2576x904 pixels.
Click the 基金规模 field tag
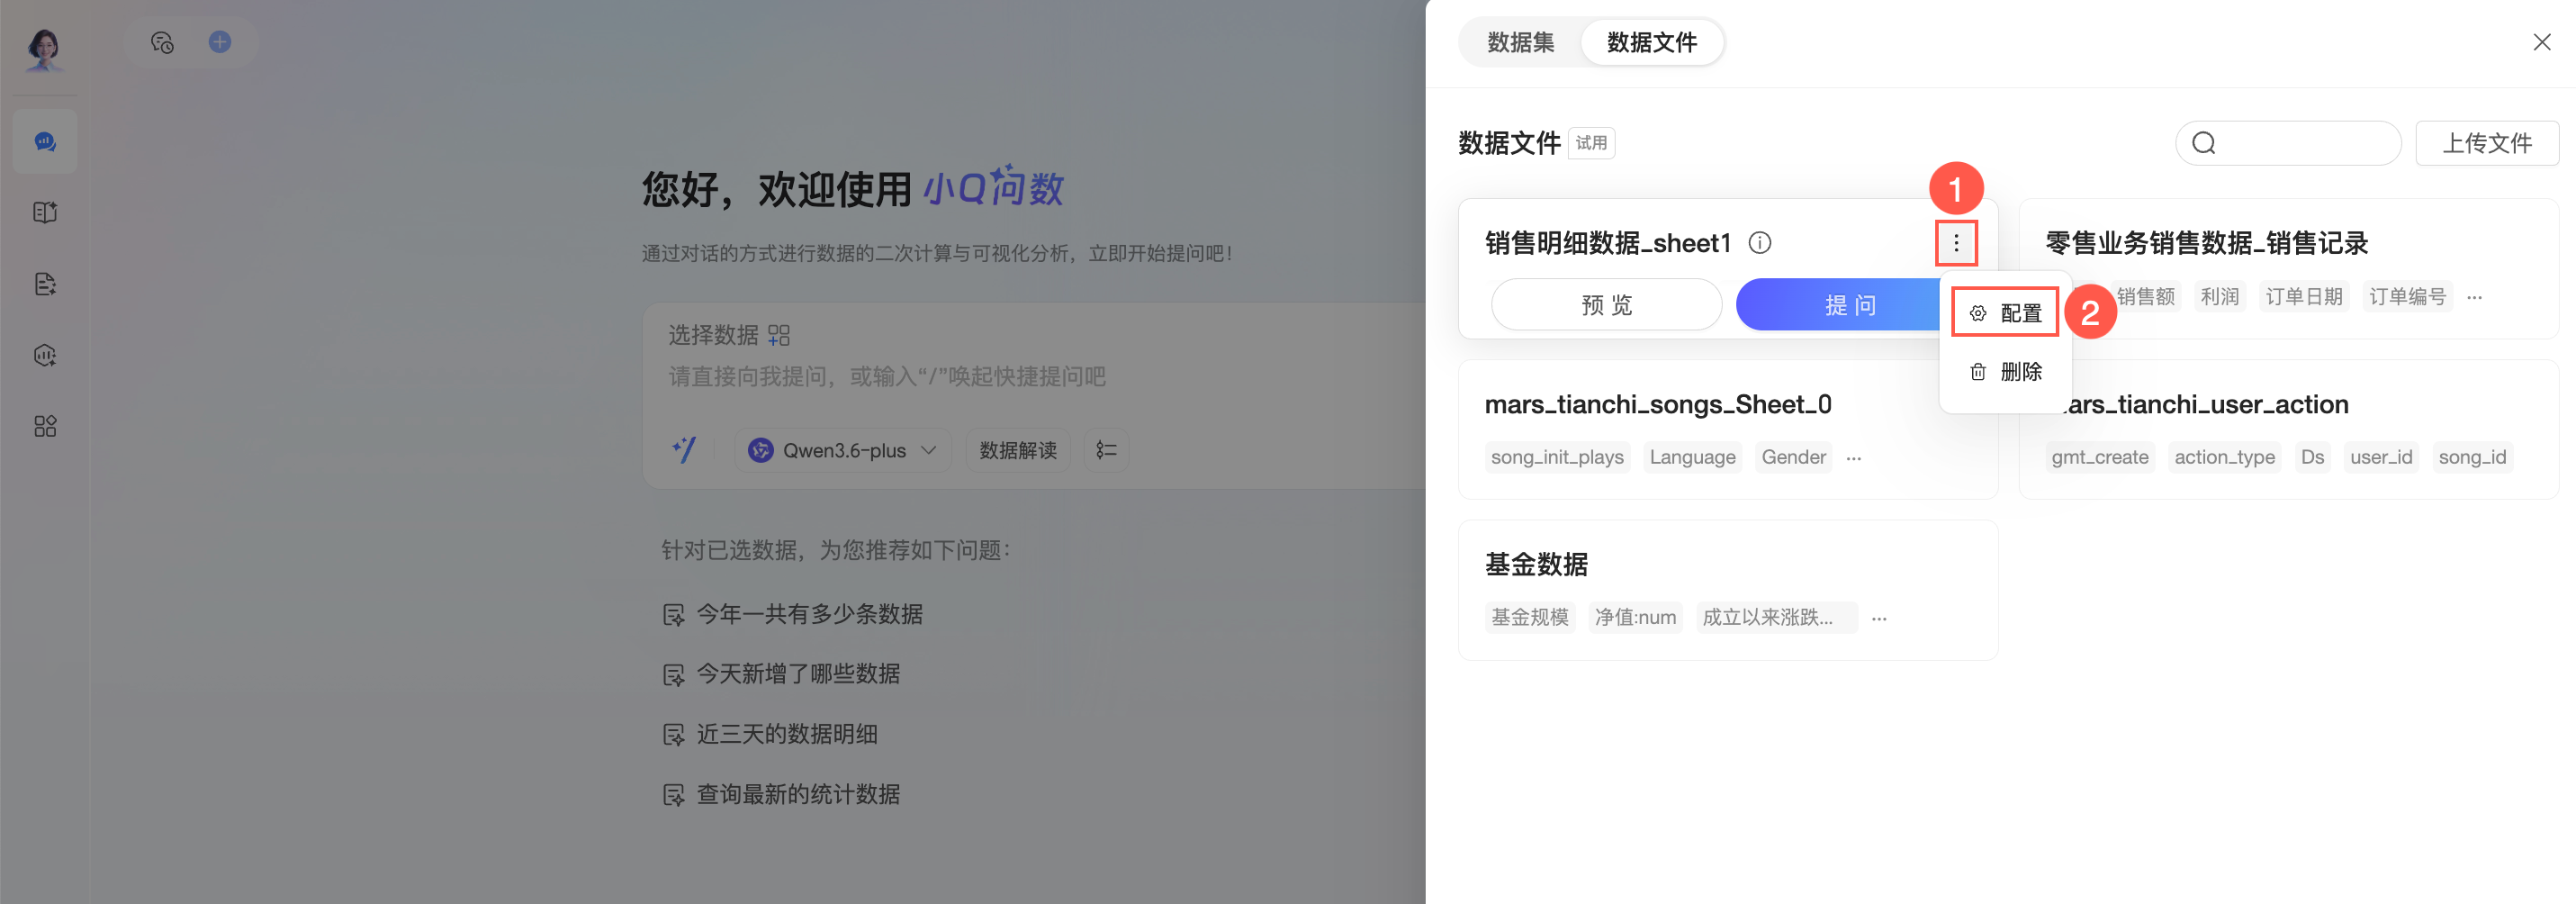[1530, 617]
